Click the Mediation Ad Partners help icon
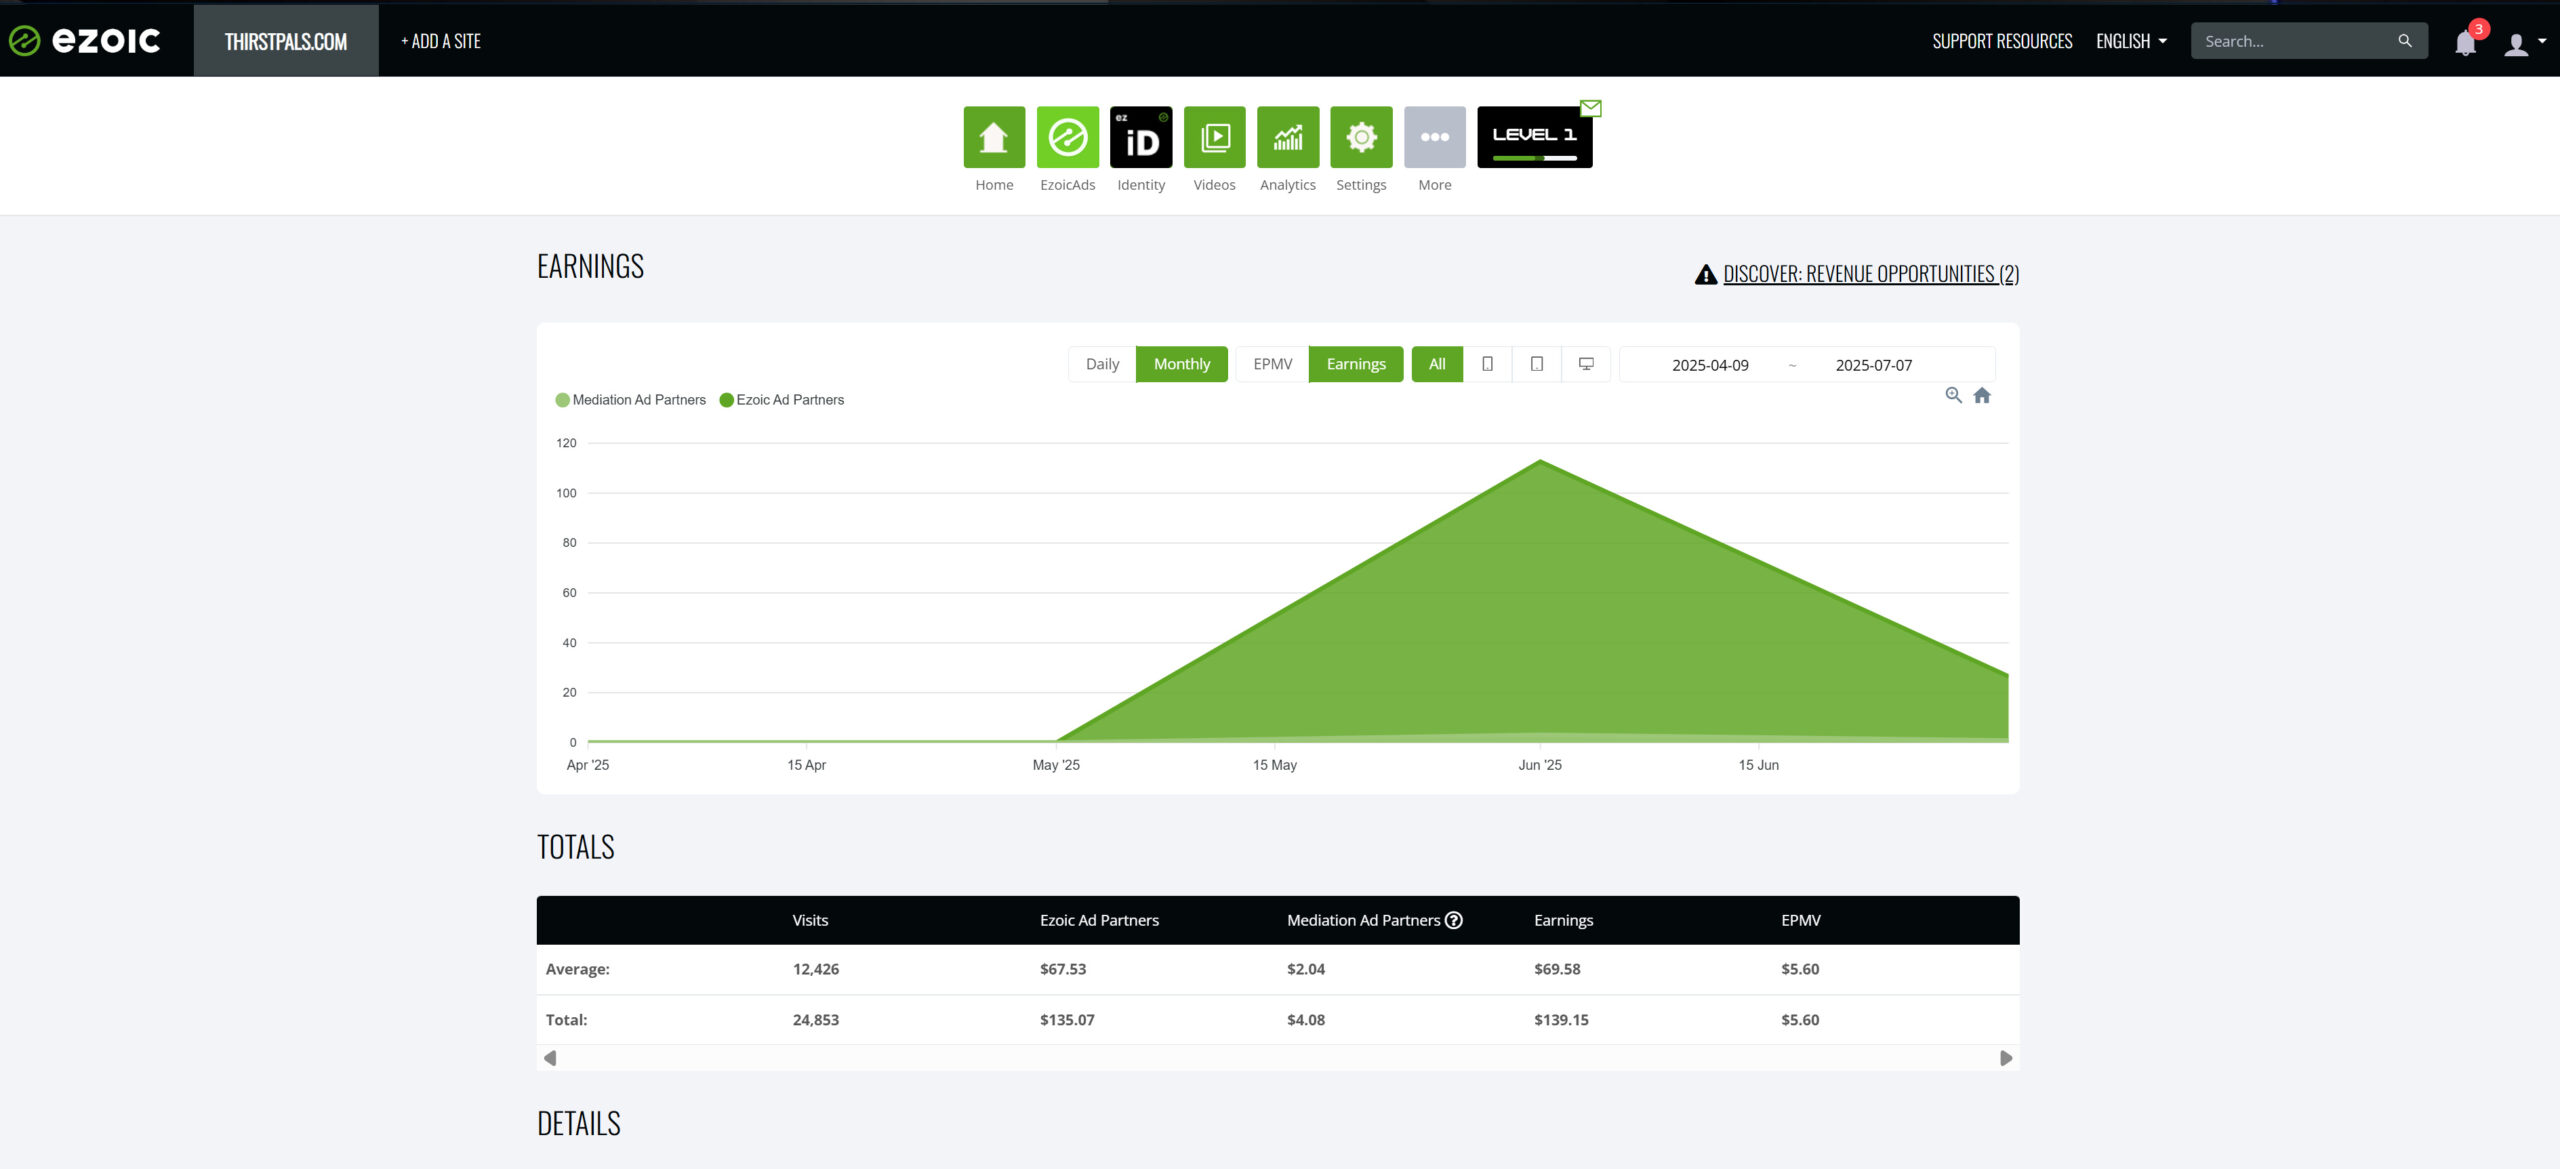2560x1169 pixels. (1454, 920)
